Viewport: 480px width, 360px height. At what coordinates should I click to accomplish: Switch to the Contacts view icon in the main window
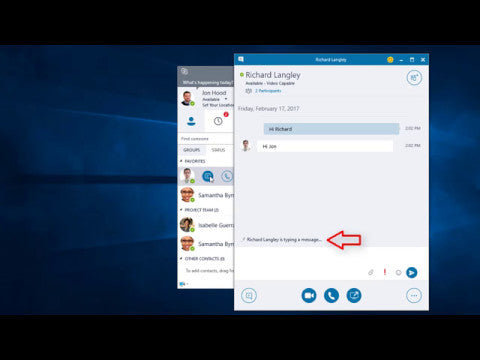pos(191,121)
